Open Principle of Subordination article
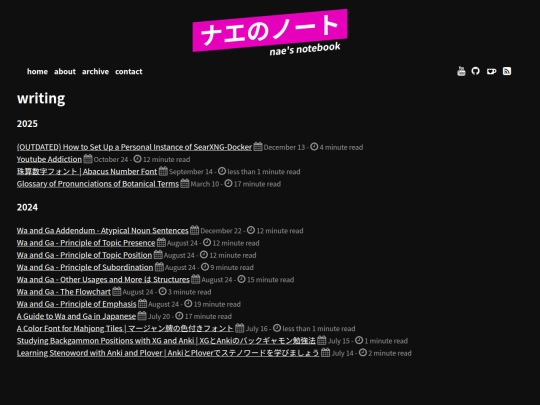Image resolution: width=540 pixels, height=405 pixels. [85, 267]
